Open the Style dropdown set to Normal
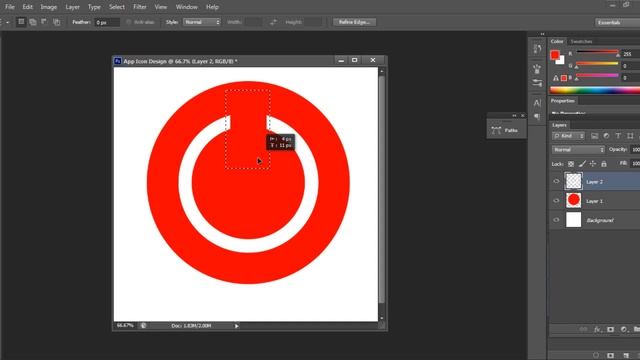This screenshot has width=640, height=360. 202,22
